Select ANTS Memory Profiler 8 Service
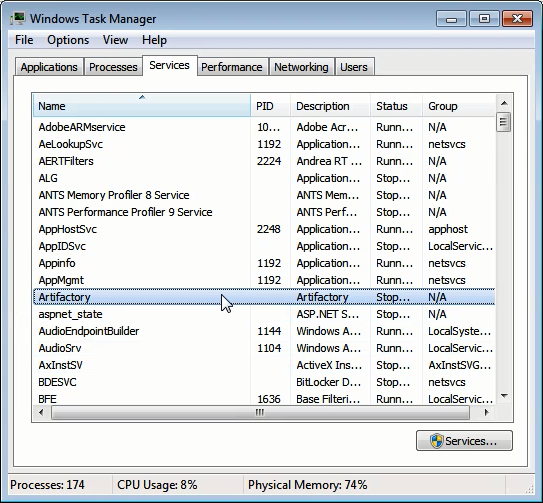The height and width of the screenshot is (503, 543). 264,195
